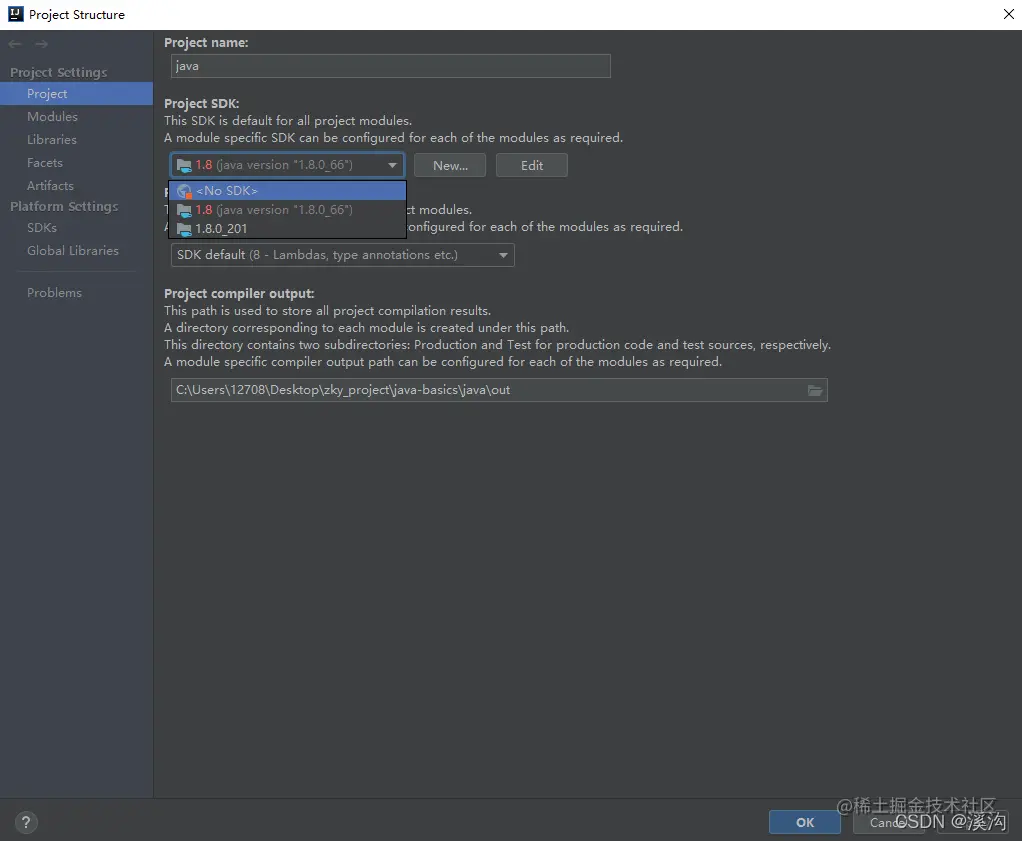Select Project in Project Settings
Viewport: 1022px width, 841px height.
(76, 94)
